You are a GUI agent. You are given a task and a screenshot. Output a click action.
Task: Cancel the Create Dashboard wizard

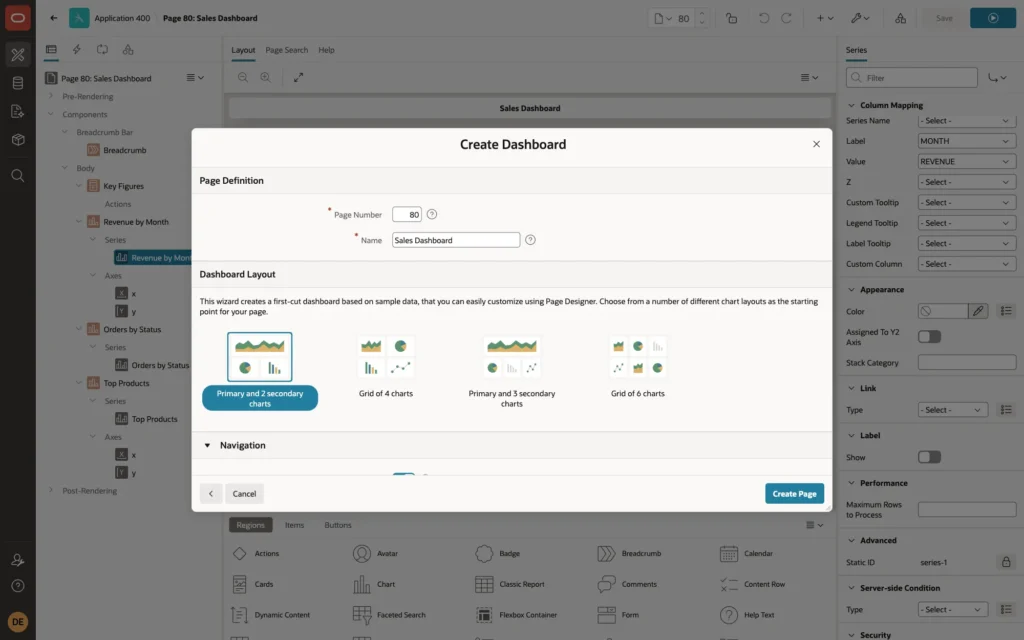click(244, 494)
